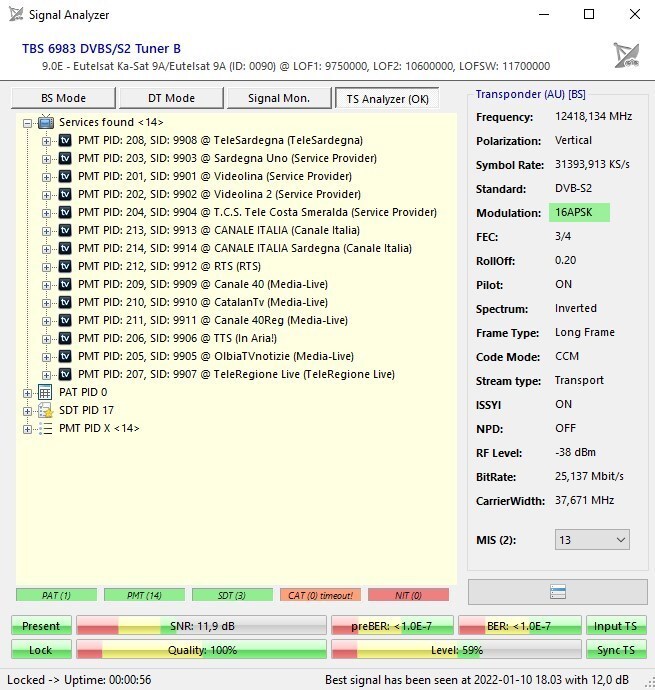The image size is (655, 690).
Task: Click the Locked uptime status bar text
Action: pos(79,680)
